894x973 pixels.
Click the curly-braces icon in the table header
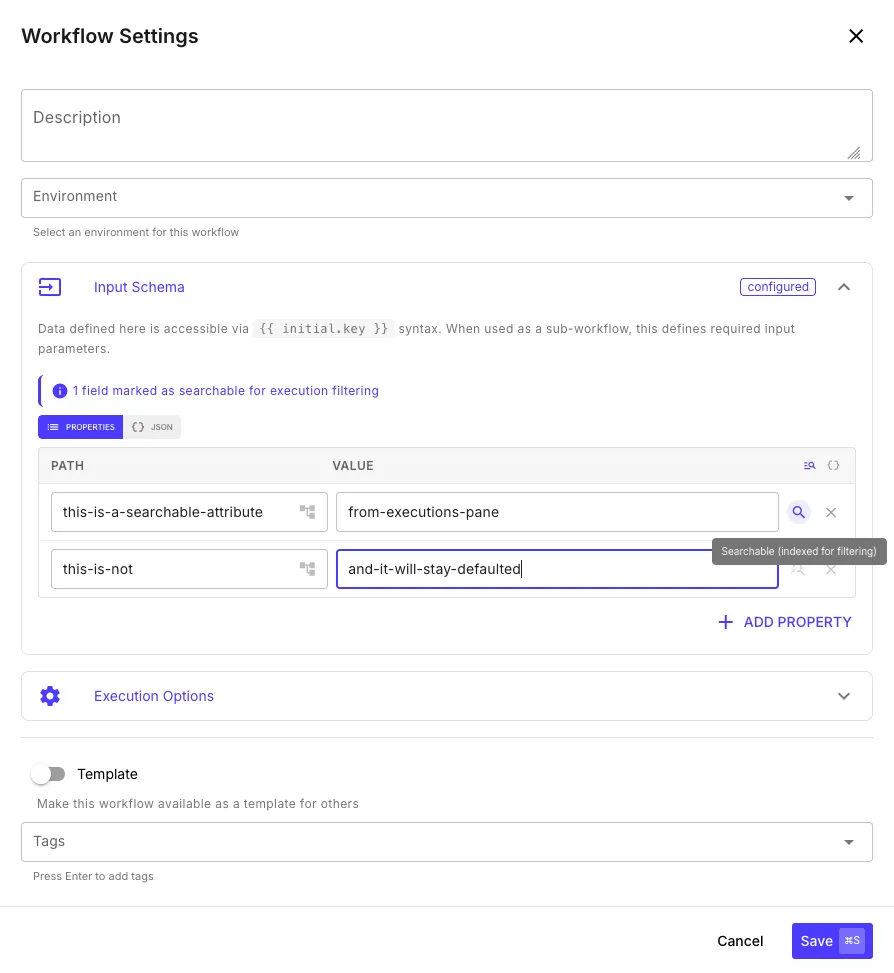click(x=834, y=465)
